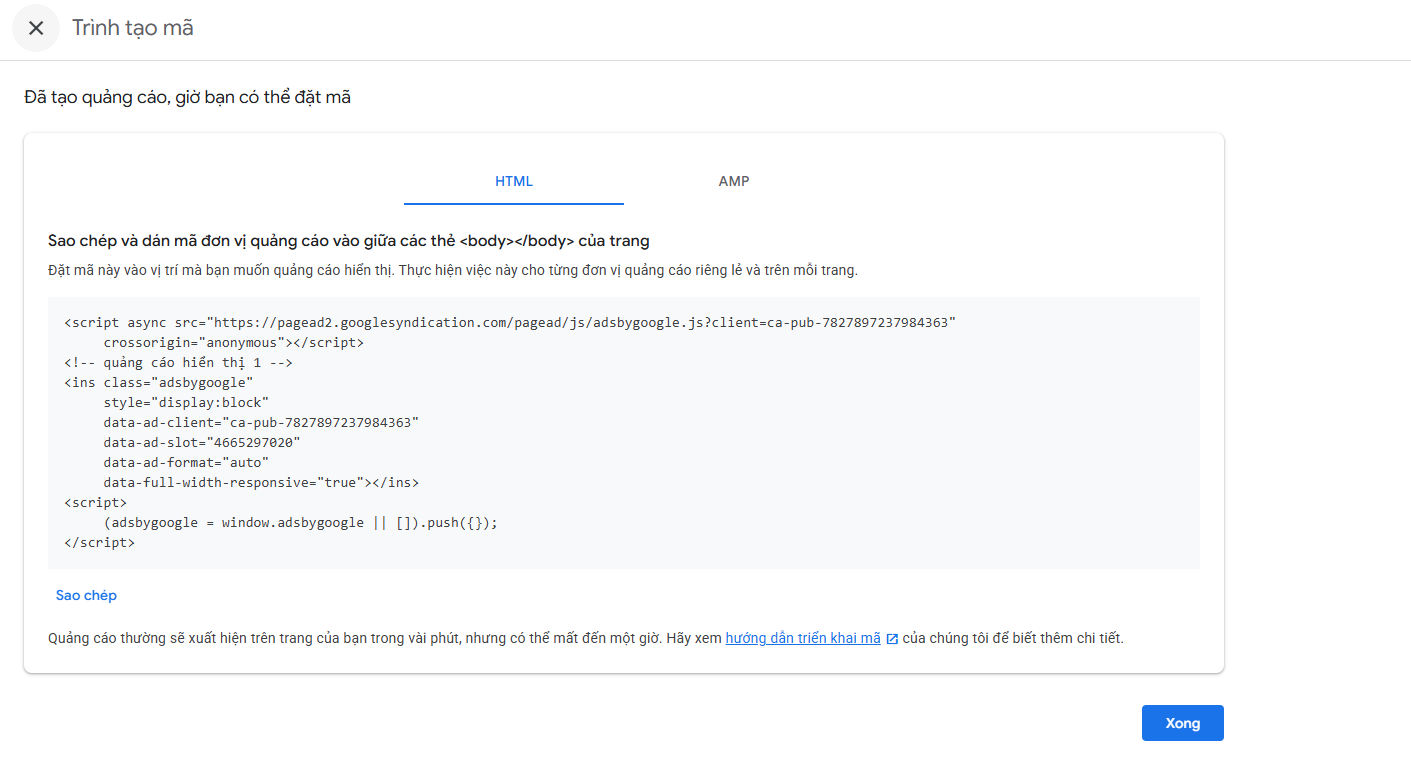
Task: Click the quảng cáo hiển thị 1 comment
Action: tap(178, 362)
